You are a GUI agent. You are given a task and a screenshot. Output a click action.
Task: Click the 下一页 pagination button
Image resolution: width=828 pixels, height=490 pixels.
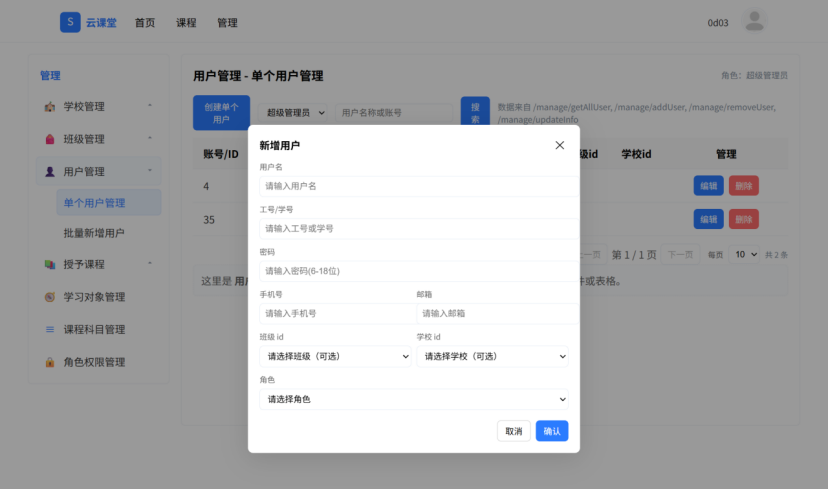680,255
